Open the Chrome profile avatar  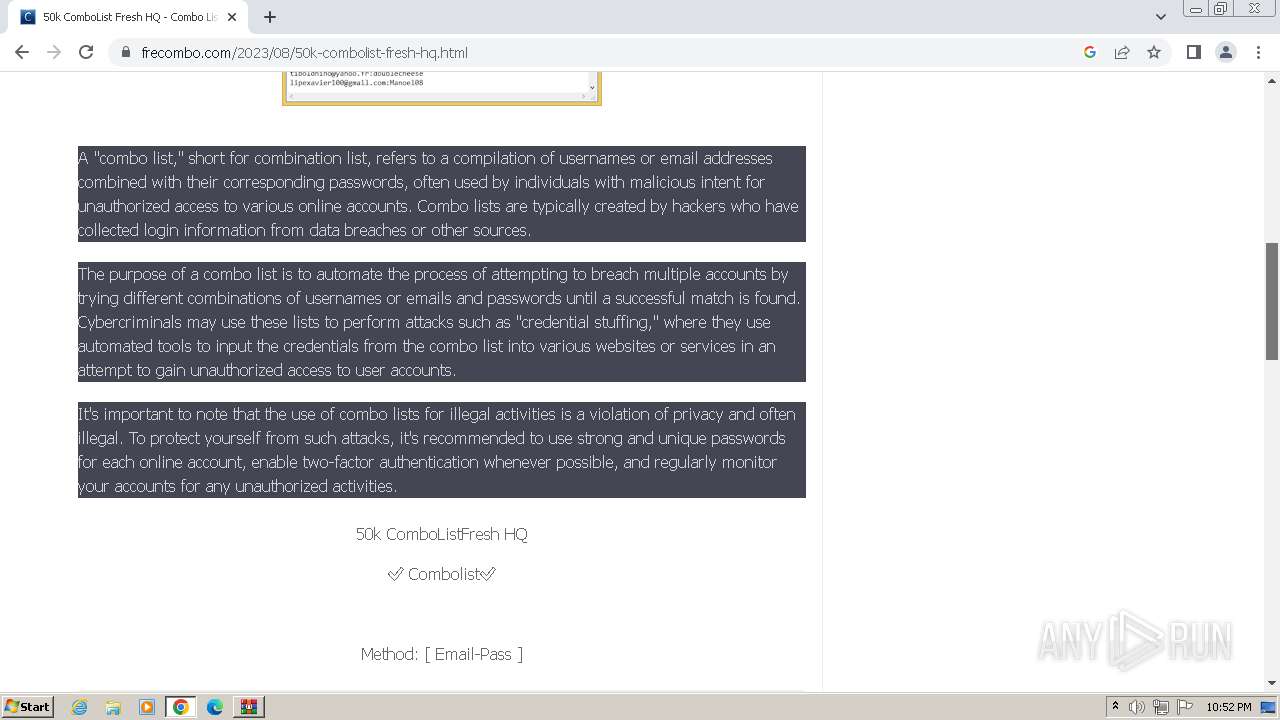pos(1226,52)
